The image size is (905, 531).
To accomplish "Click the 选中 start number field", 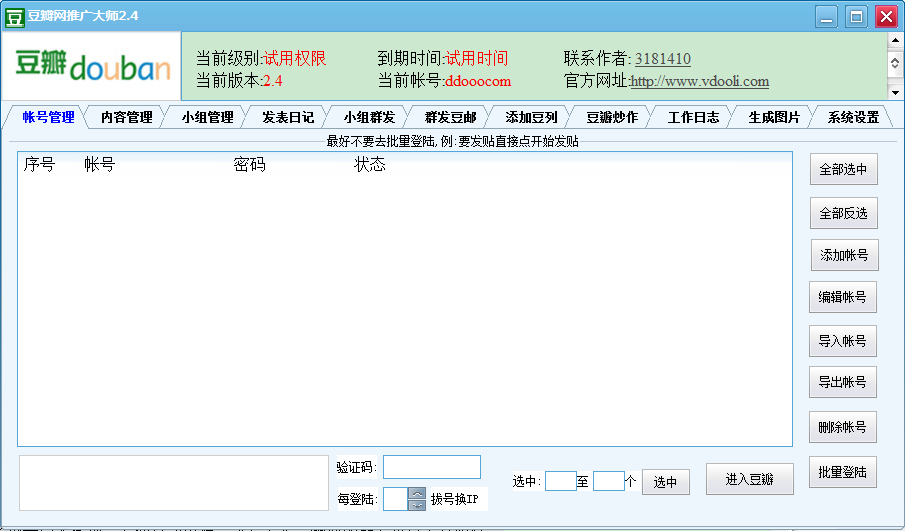I will click(560, 481).
